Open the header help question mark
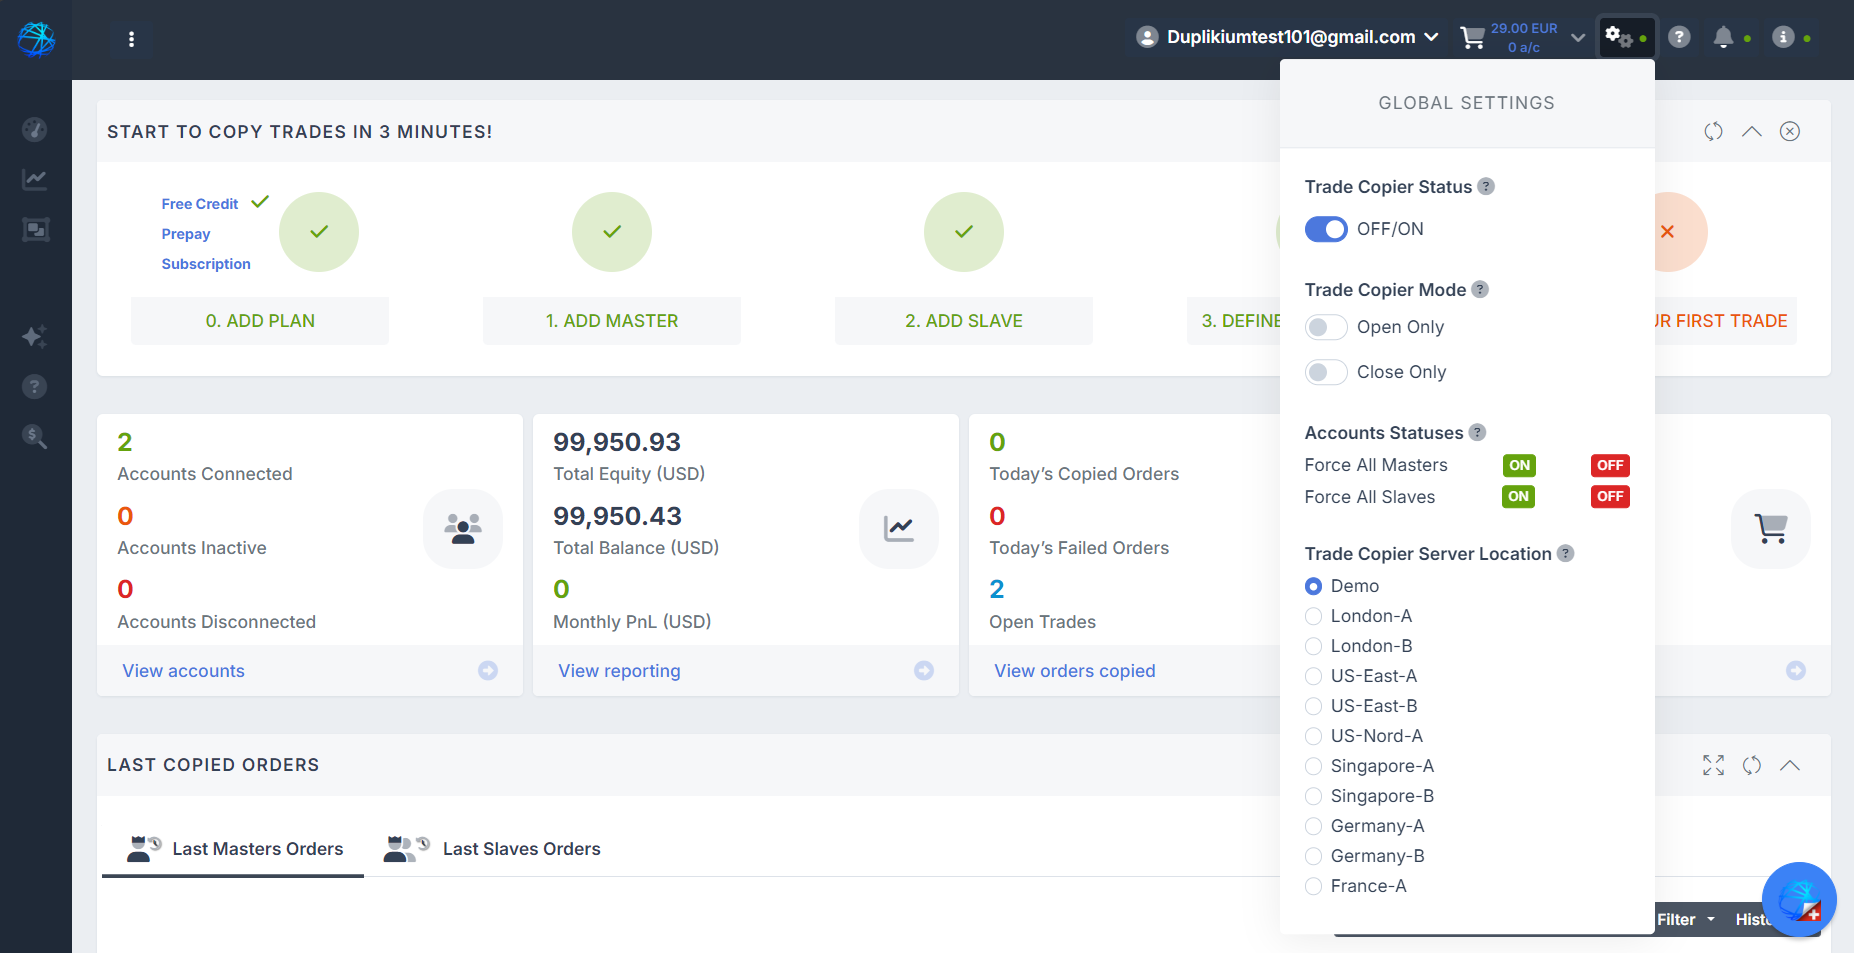Screen dimensions: 1854x953 click(x=1680, y=38)
